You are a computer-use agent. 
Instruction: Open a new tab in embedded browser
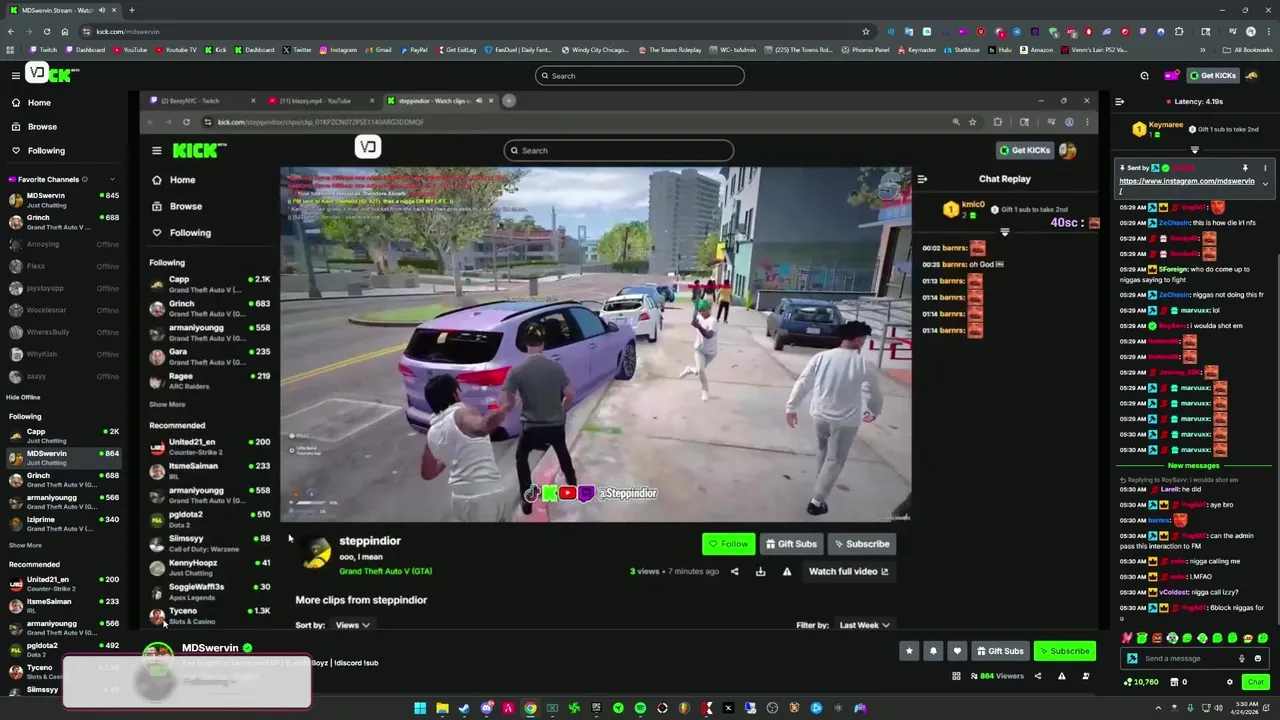pos(509,101)
